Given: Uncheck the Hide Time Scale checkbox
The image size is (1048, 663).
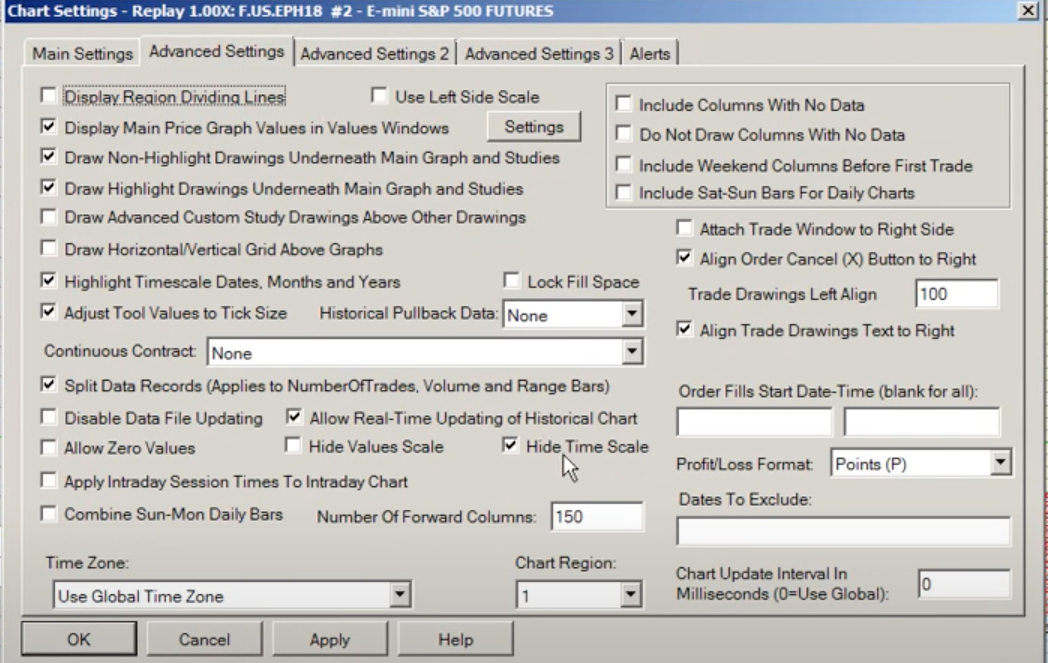Looking at the screenshot, I should point(510,445).
